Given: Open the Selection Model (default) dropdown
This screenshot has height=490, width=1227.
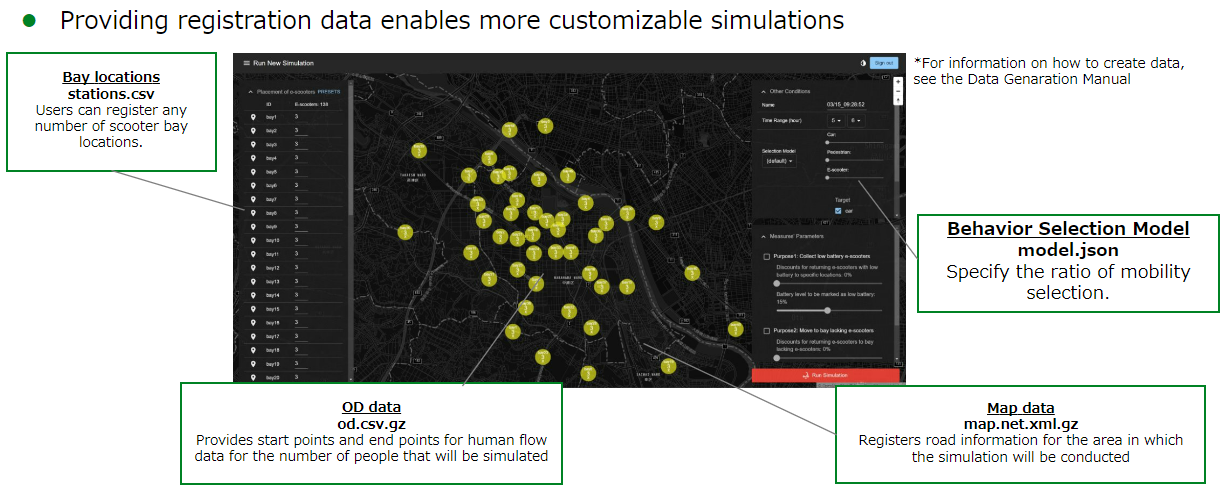Looking at the screenshot, I should [x=778, y=160].
